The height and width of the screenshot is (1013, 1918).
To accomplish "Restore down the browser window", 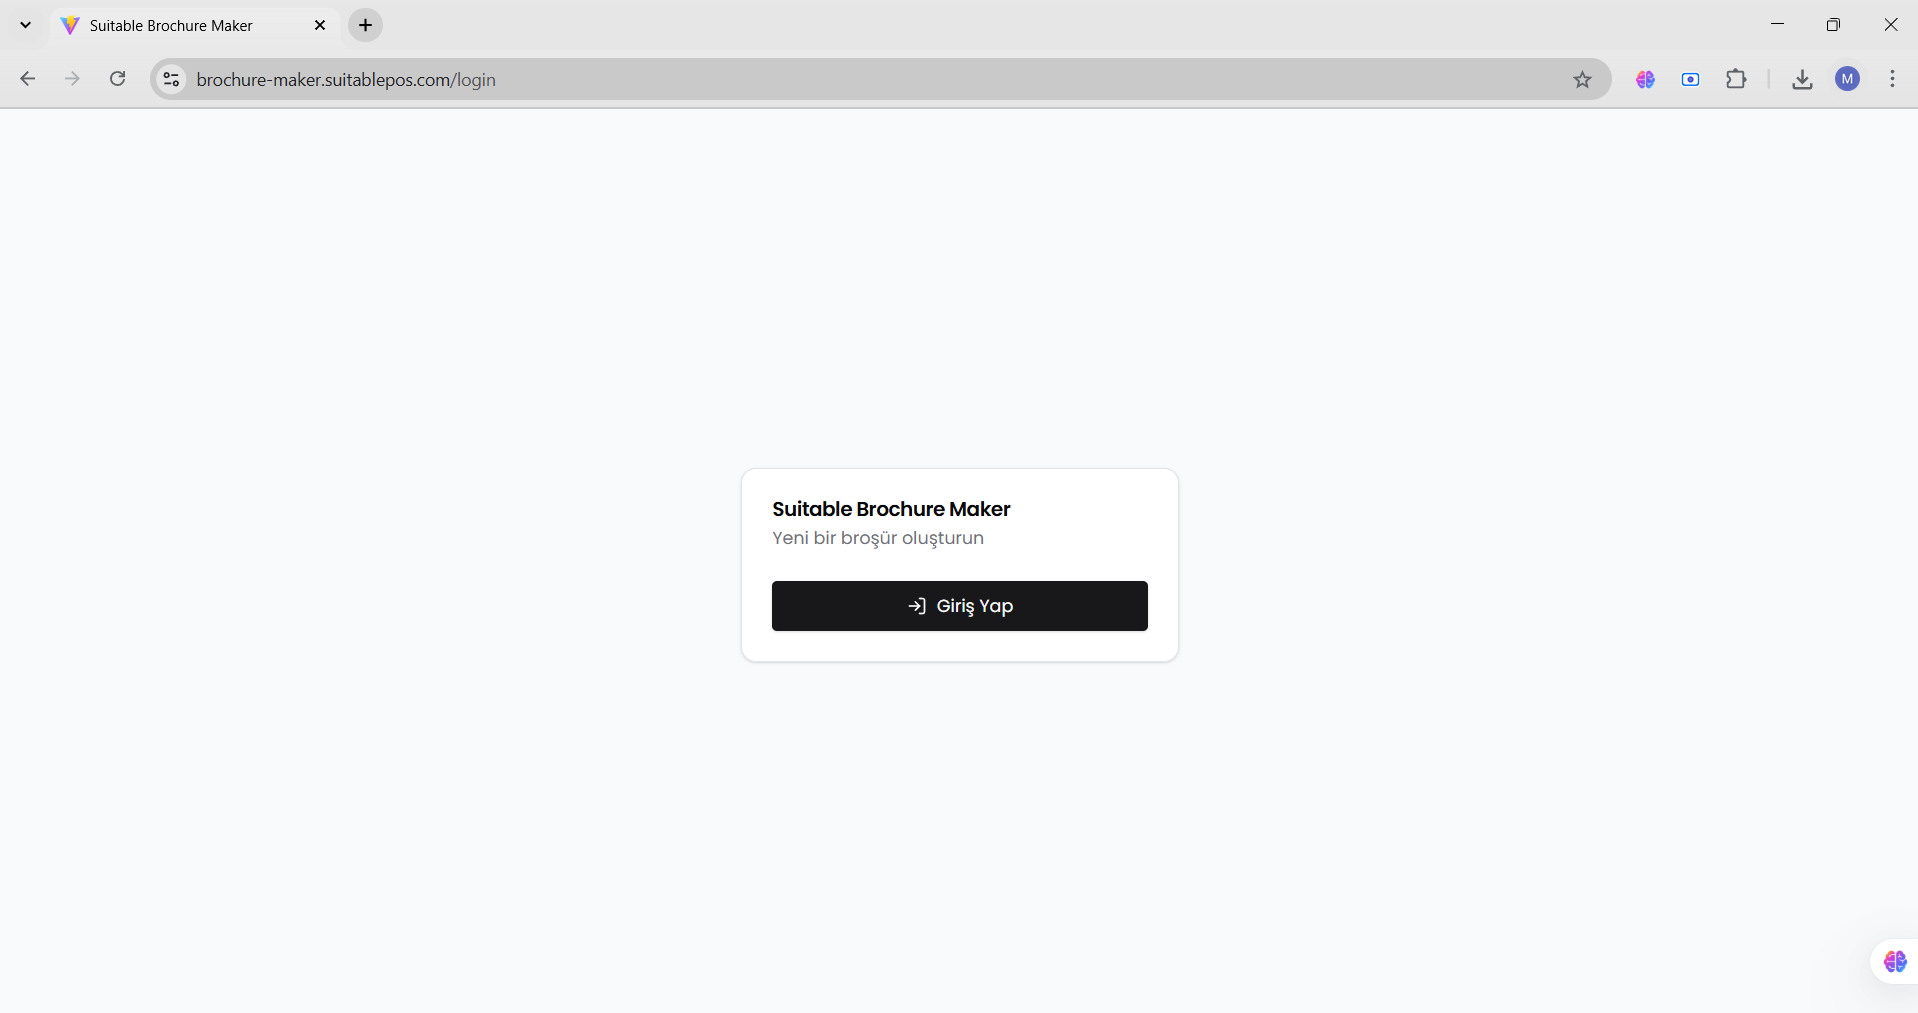I will pos(1833,25).
